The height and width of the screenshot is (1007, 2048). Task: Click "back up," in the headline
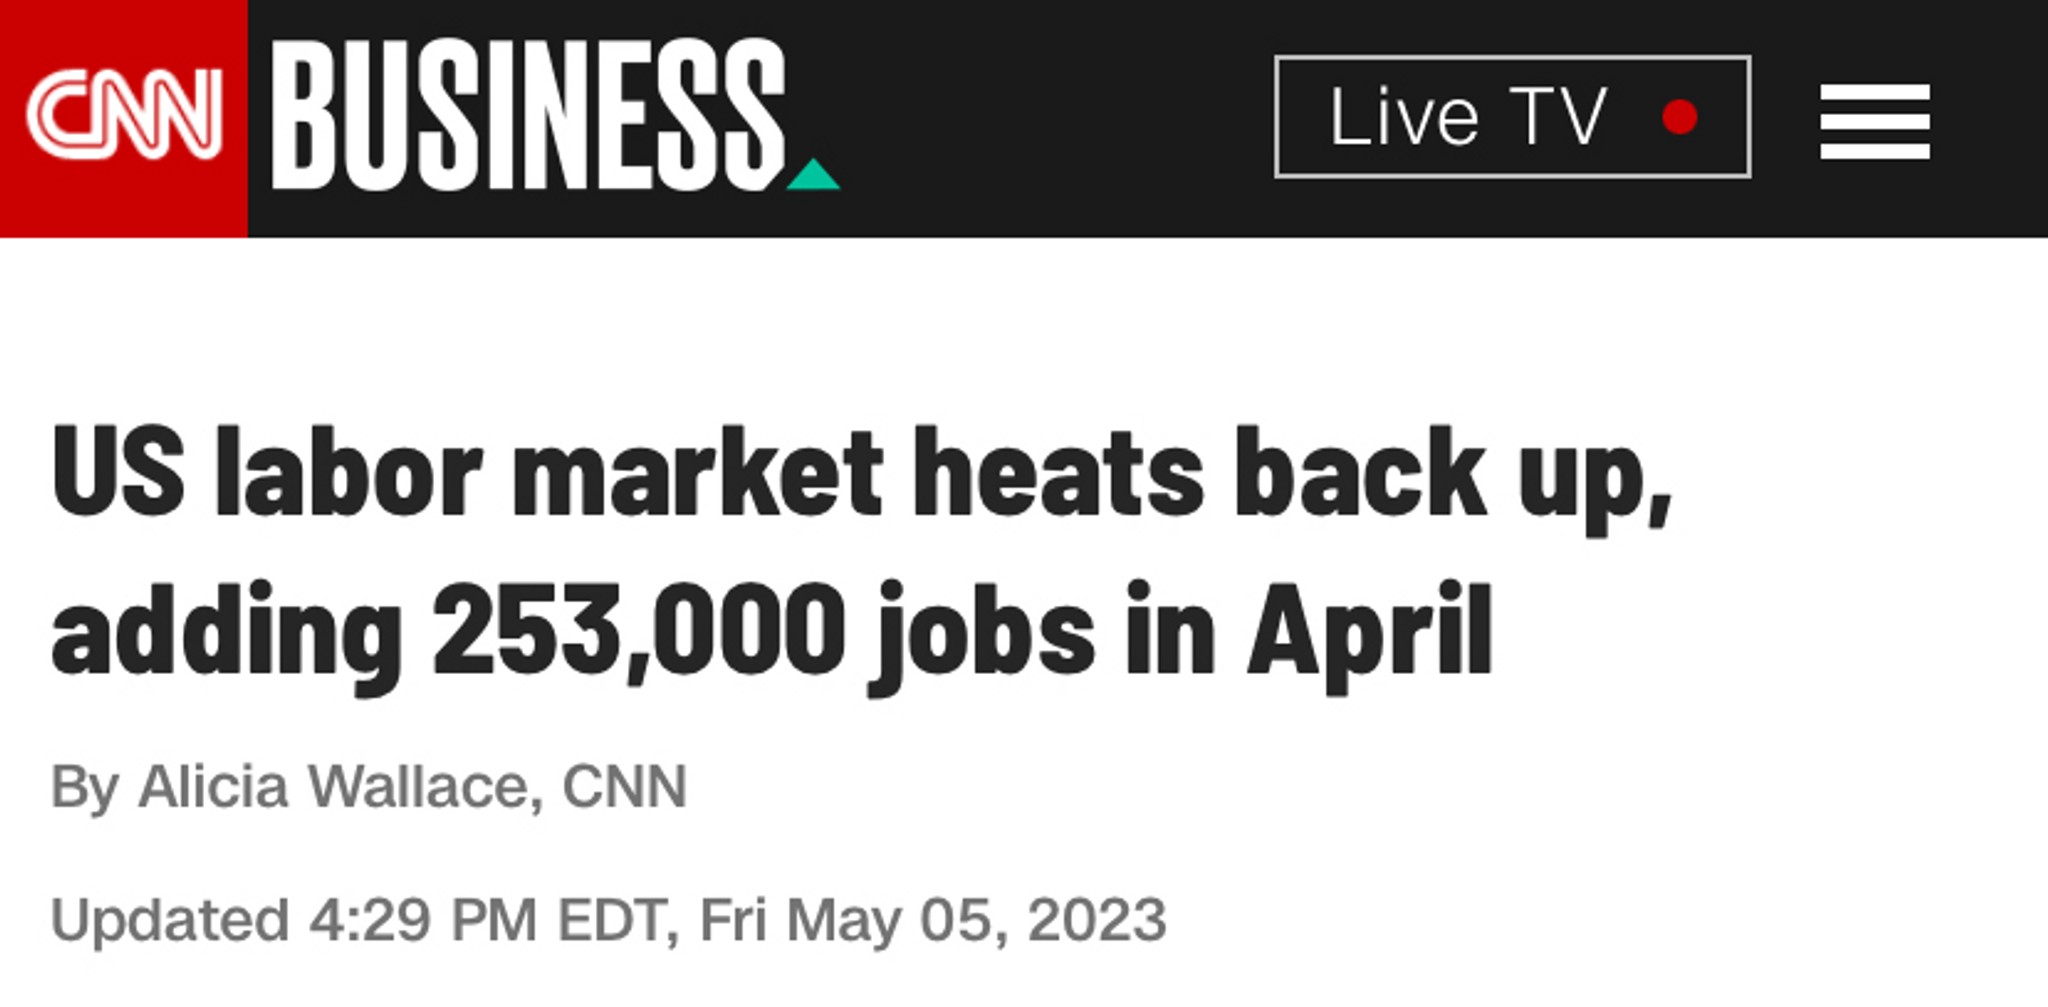click(1454, 479)
